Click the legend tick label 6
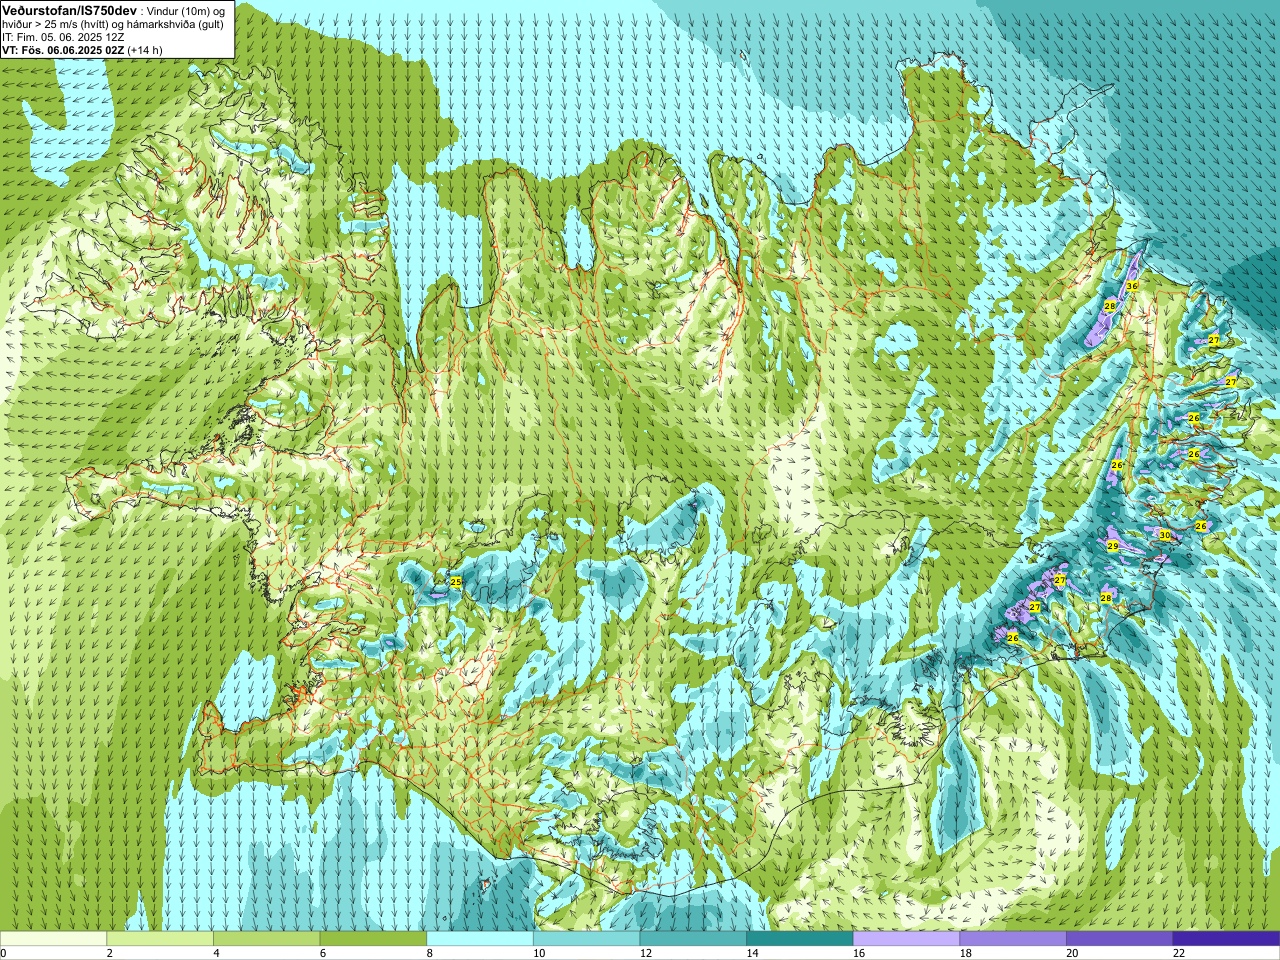Screen dimensions: 1280x960 pyautogui.click(x=322, y=953)
